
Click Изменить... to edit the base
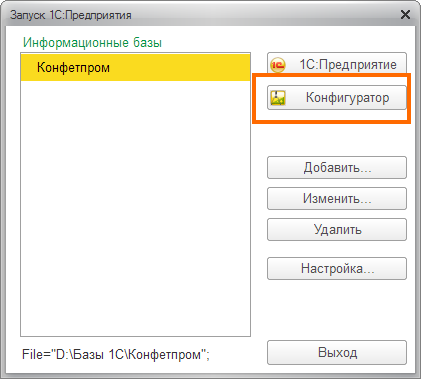click(337, 199)
